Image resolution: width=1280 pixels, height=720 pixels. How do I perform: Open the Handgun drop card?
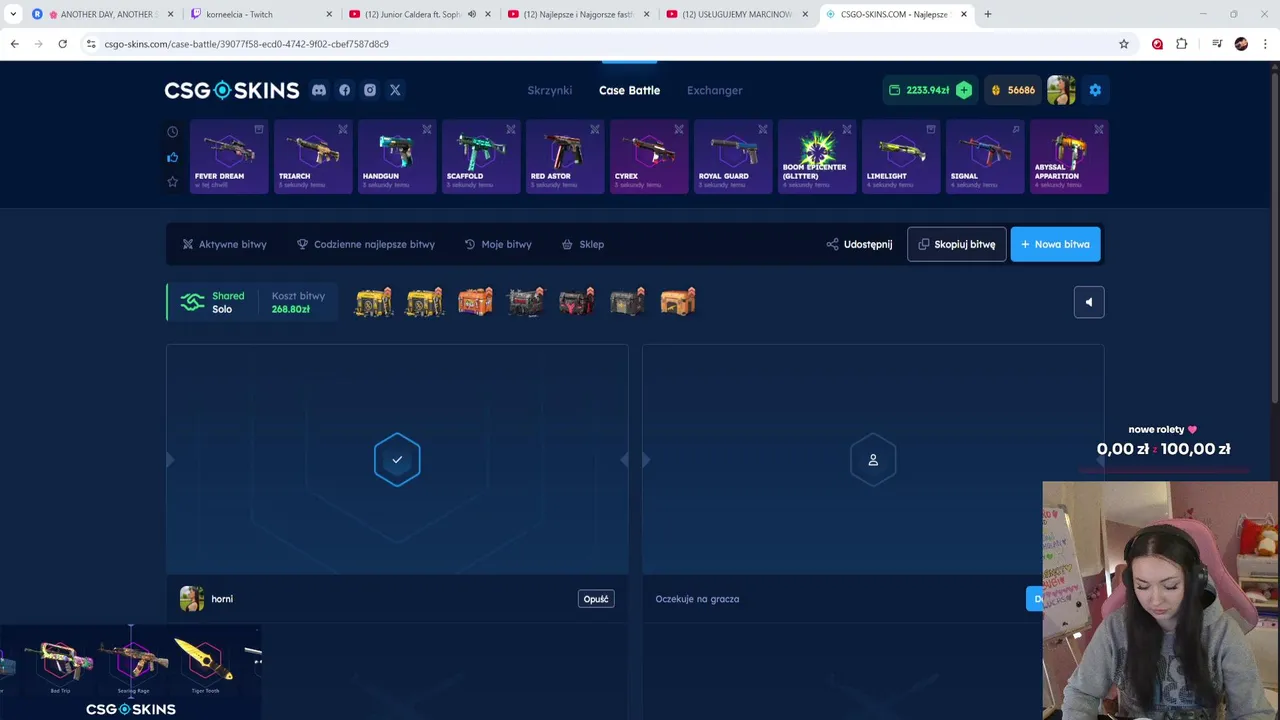point(397,157)
